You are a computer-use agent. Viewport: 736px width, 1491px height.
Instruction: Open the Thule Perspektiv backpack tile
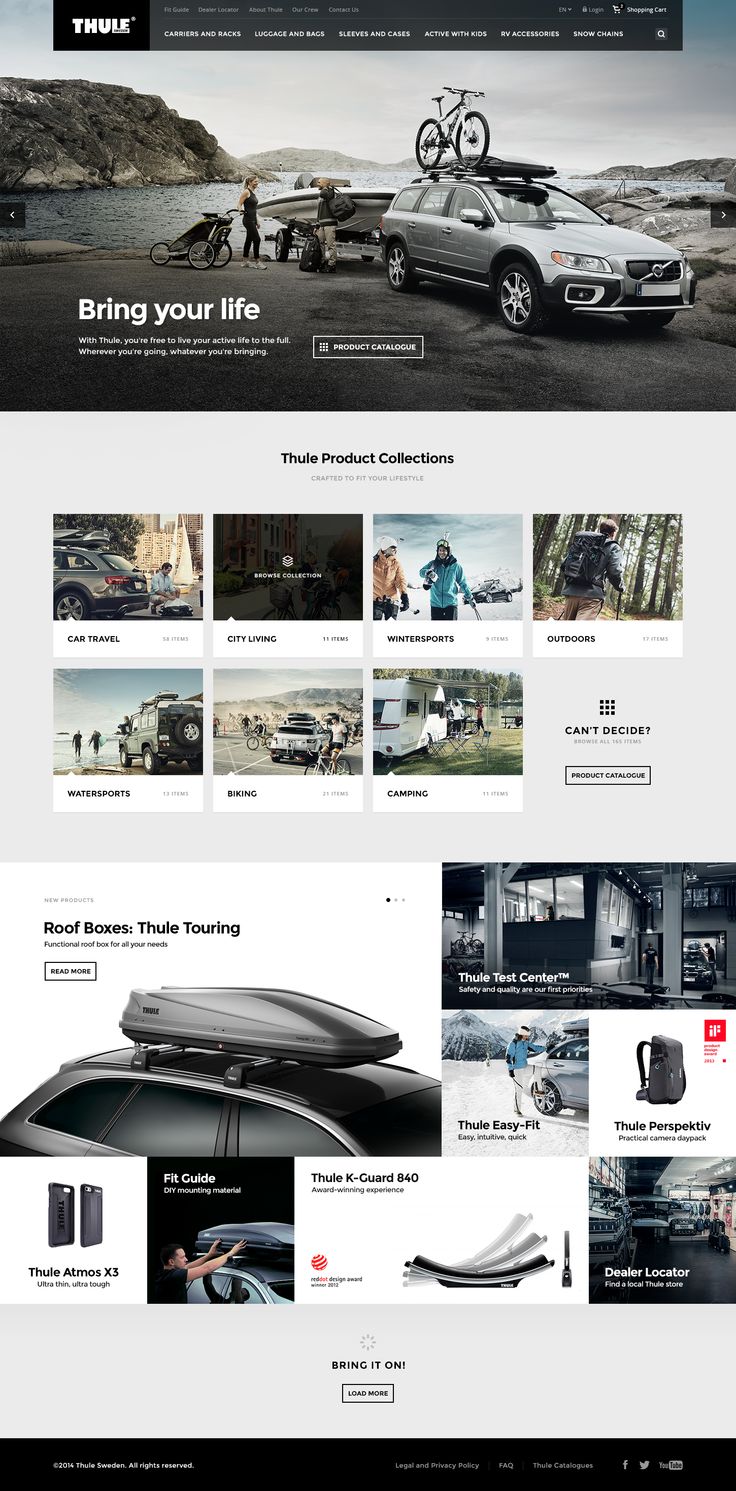pos(662,1083)
